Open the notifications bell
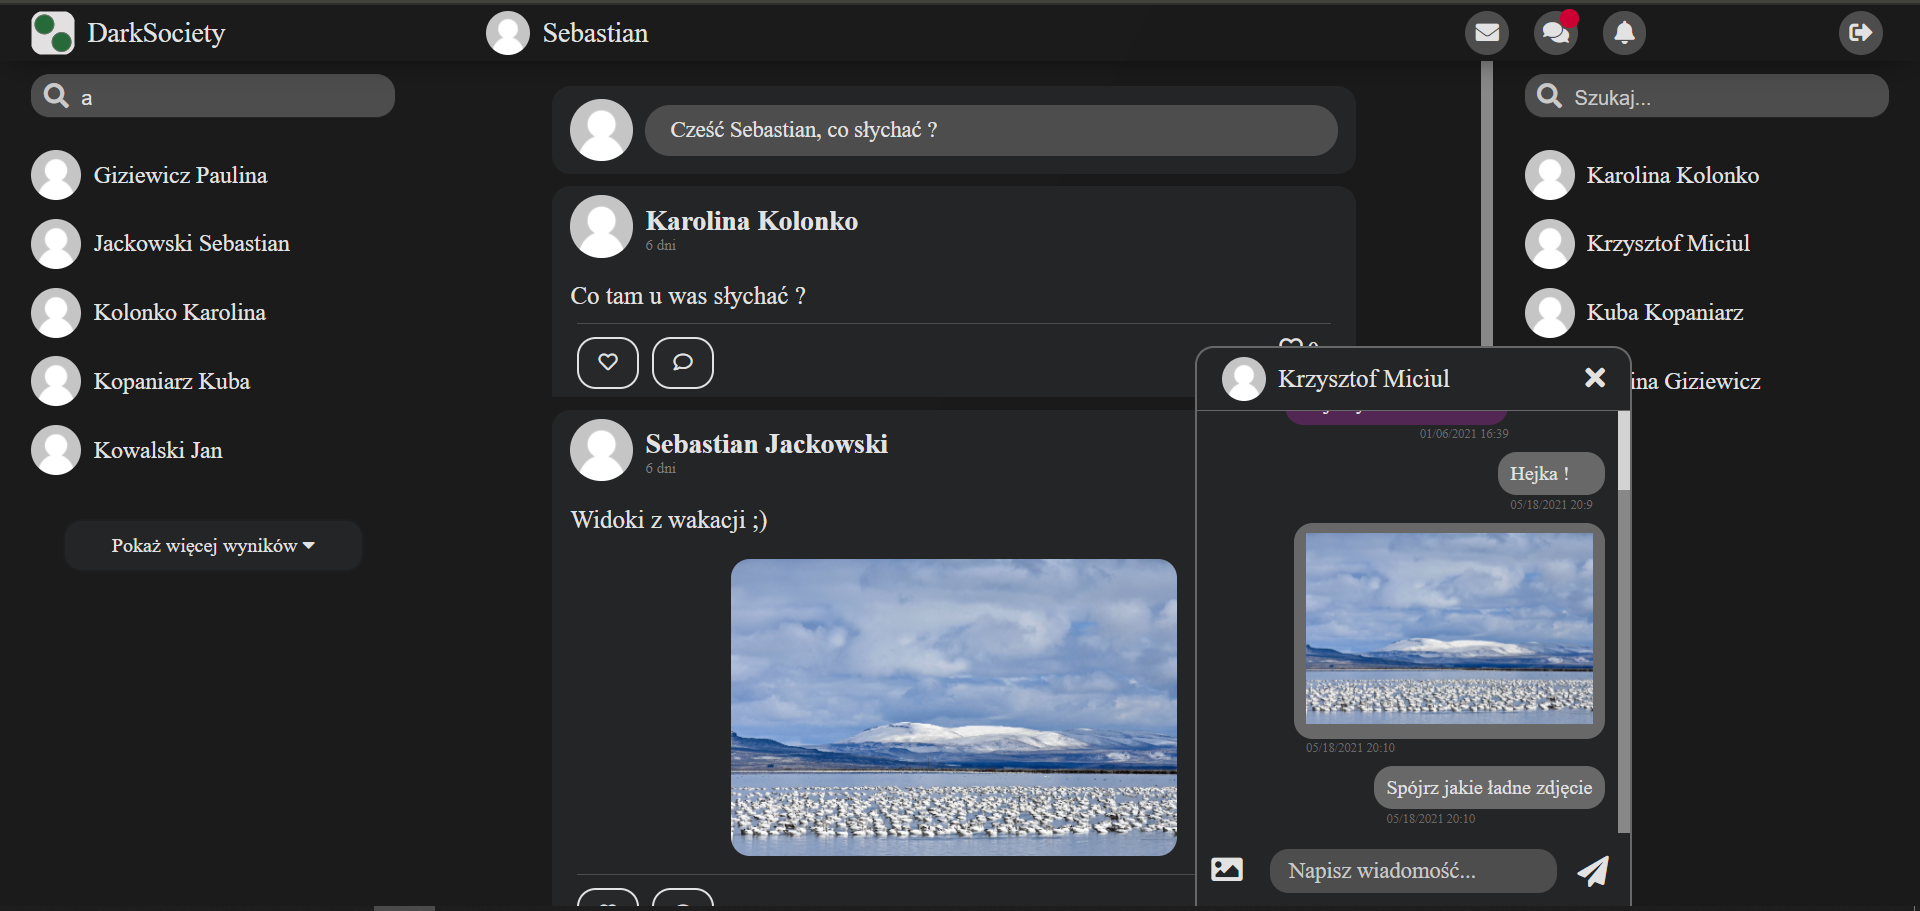Image resolution: width=1920 pixels, height=911 pixels. [x=1623, y=32]
